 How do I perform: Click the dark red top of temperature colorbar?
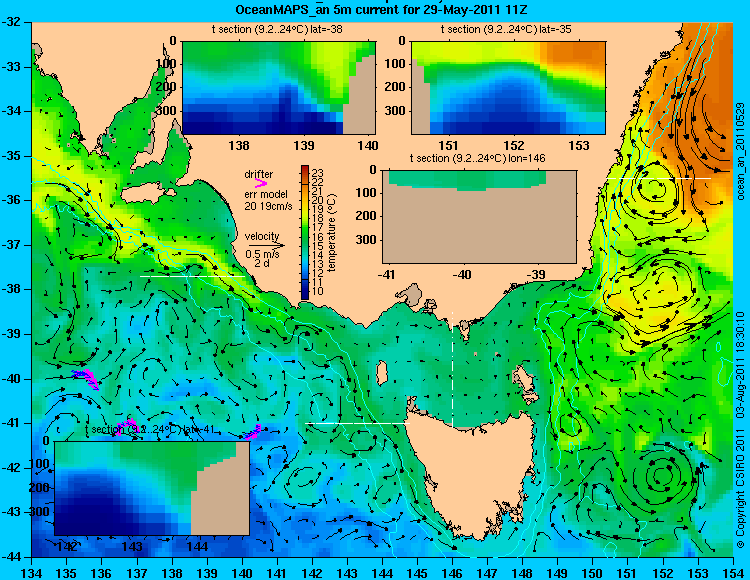point(305,169)
